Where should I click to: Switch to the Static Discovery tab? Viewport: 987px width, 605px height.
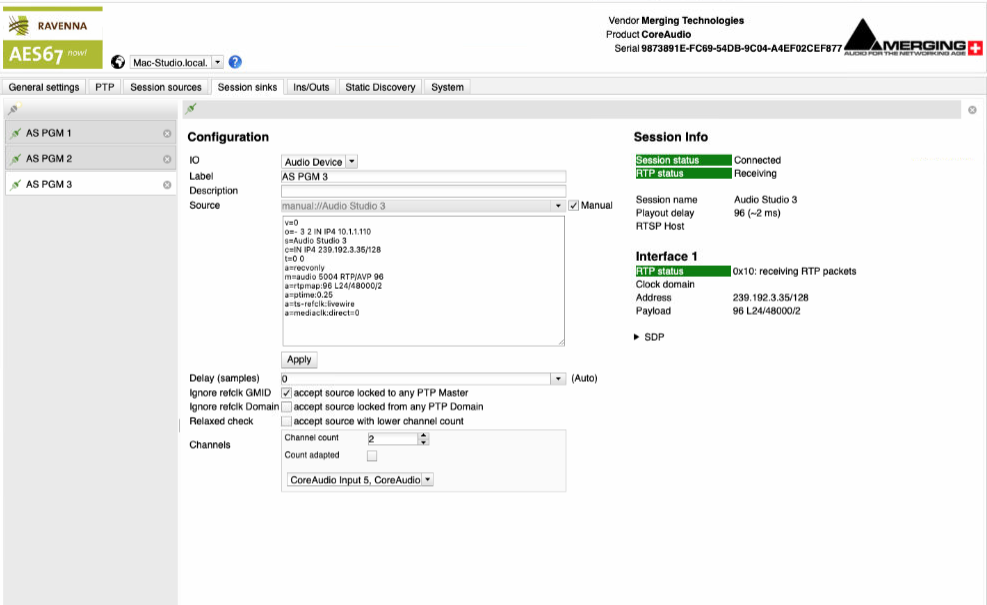coord(380,88)
